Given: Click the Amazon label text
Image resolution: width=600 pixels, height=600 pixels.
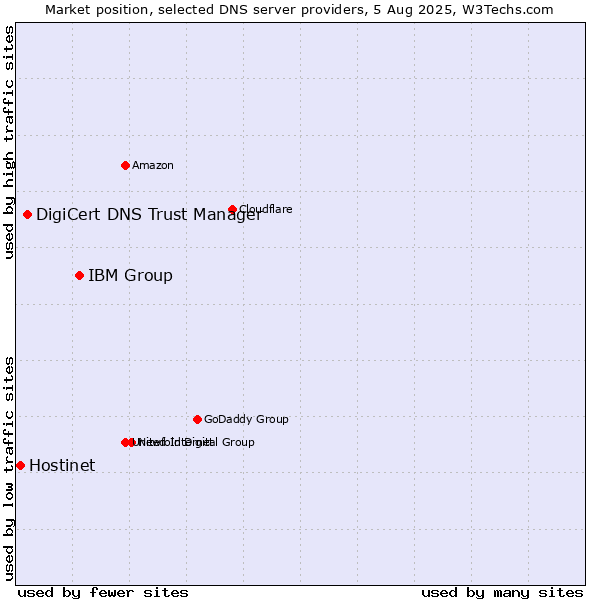Looking at the screenshot, I should click(x=153, y=165).
